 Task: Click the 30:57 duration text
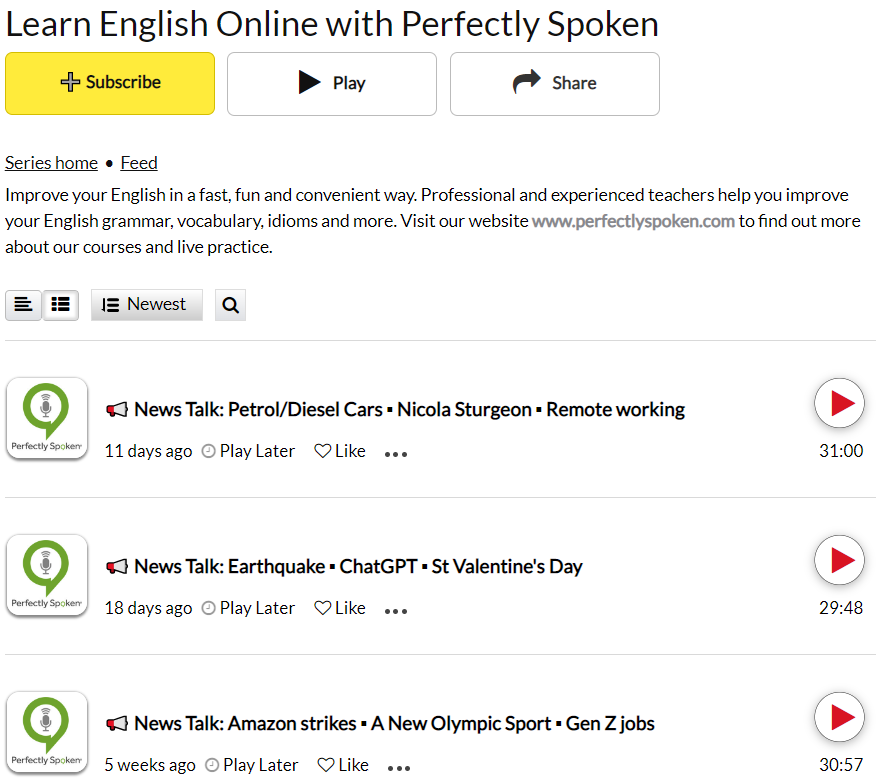[841, 764]
